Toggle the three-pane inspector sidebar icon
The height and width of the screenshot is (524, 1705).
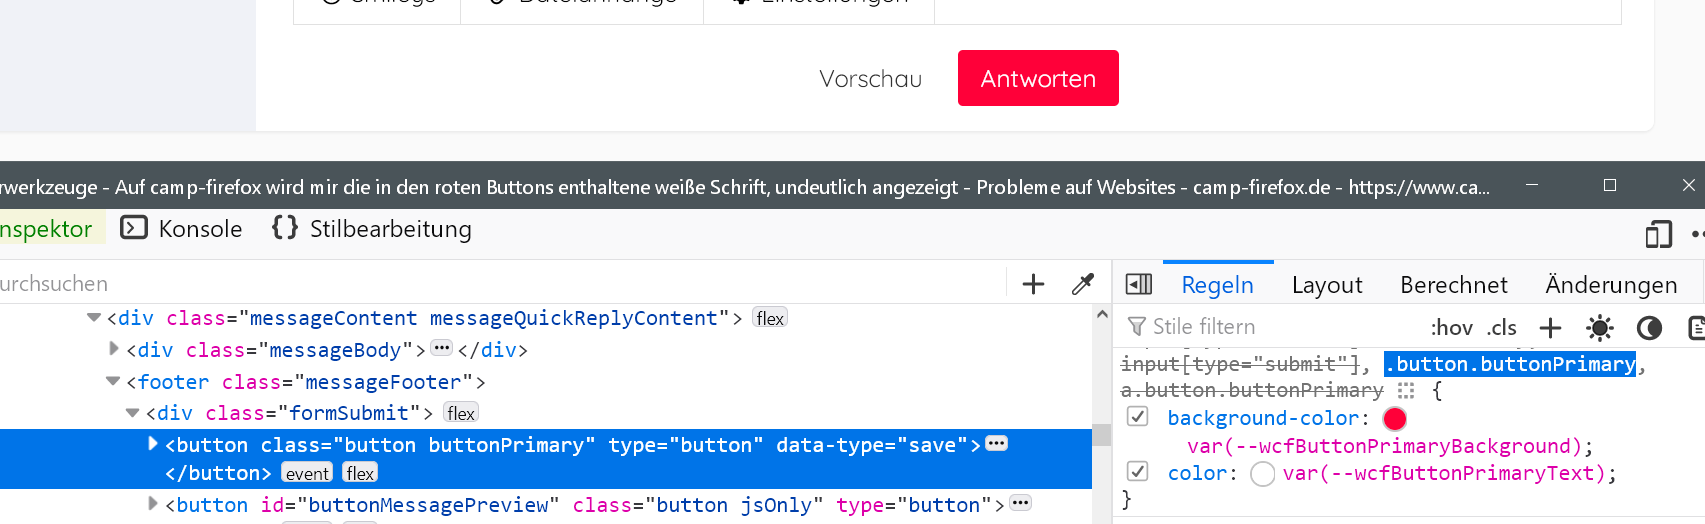[1139, 285]
